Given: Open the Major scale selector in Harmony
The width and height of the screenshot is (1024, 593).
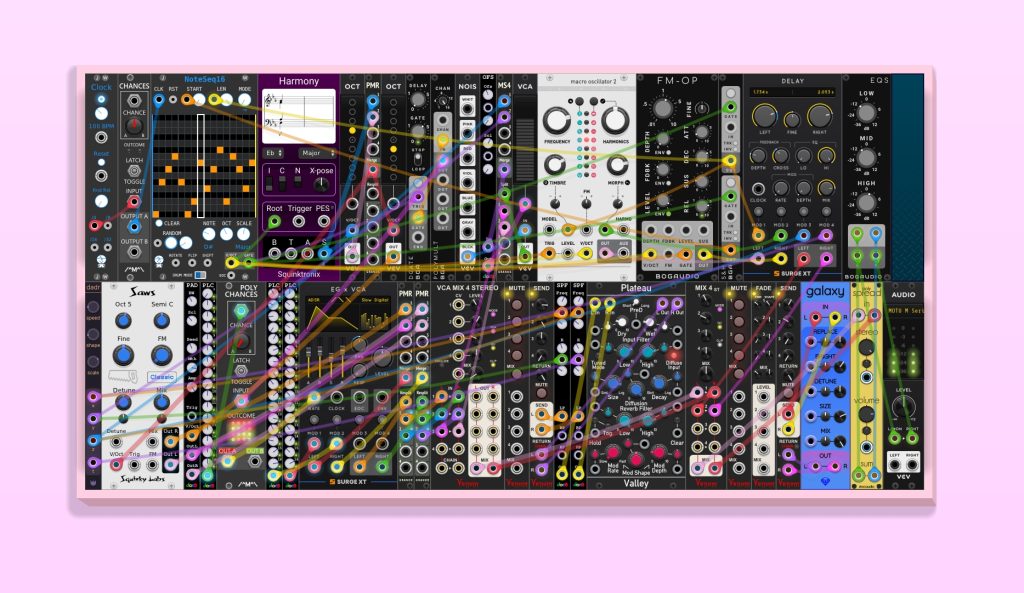Looking at the screenshot, I should (317, 153).
